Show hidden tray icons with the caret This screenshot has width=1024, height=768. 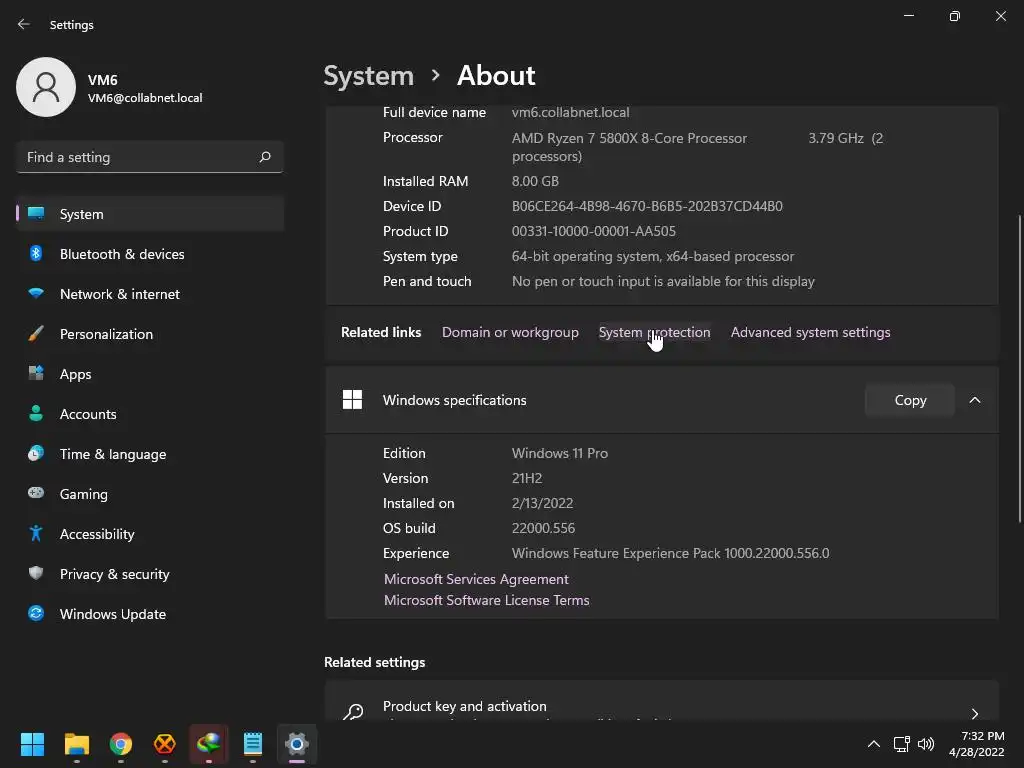(x=873, y=744)
